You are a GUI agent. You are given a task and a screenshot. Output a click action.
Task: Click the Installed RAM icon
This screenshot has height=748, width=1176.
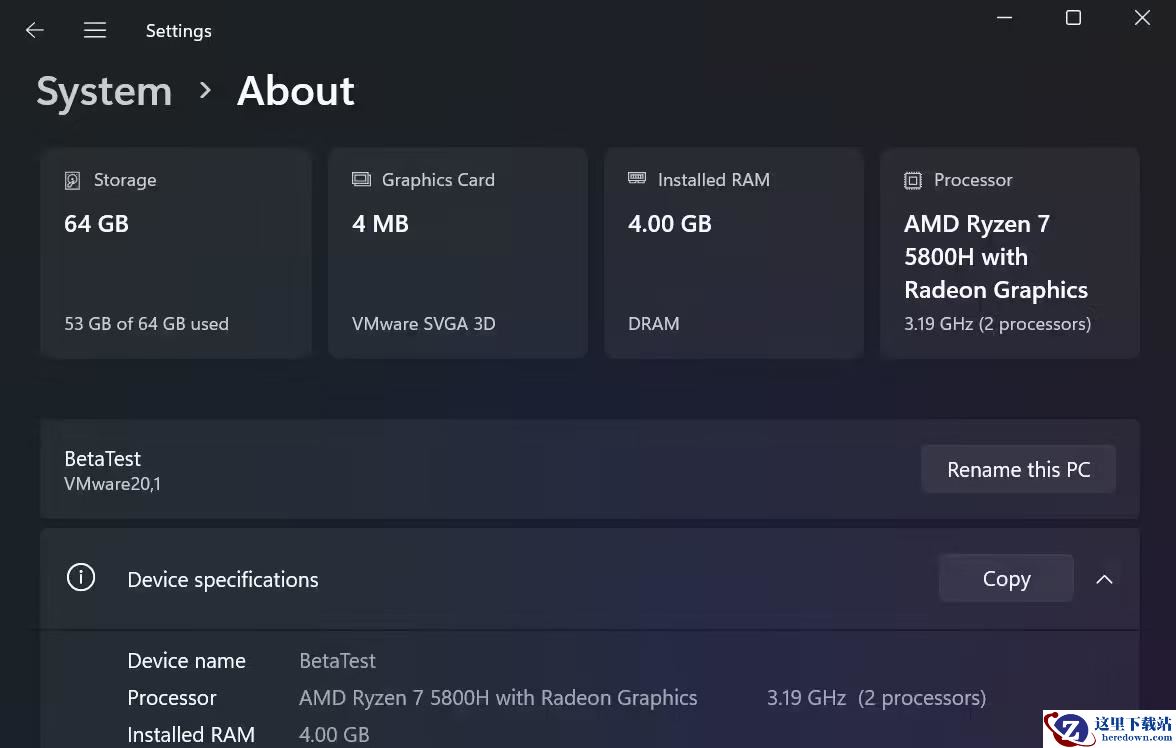coord(637,179)
